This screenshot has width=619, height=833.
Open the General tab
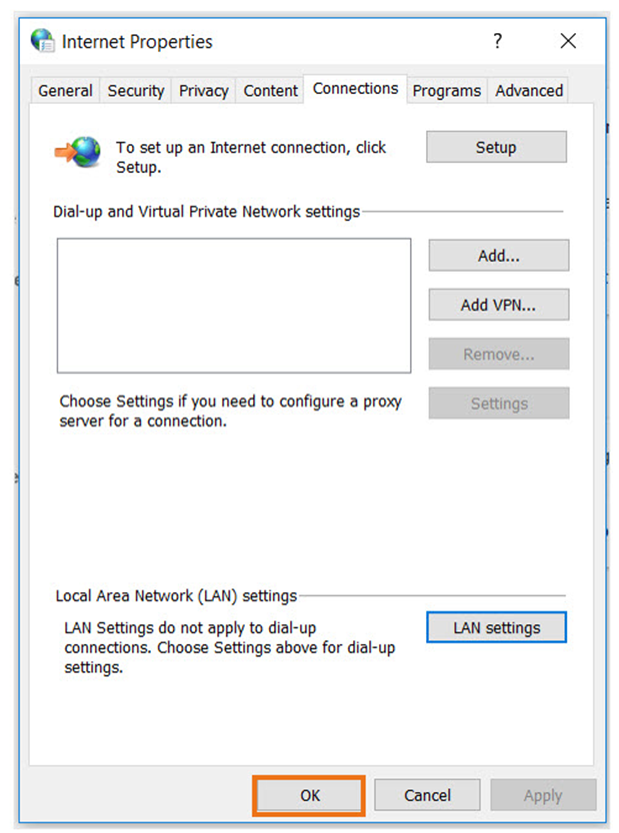64,90
